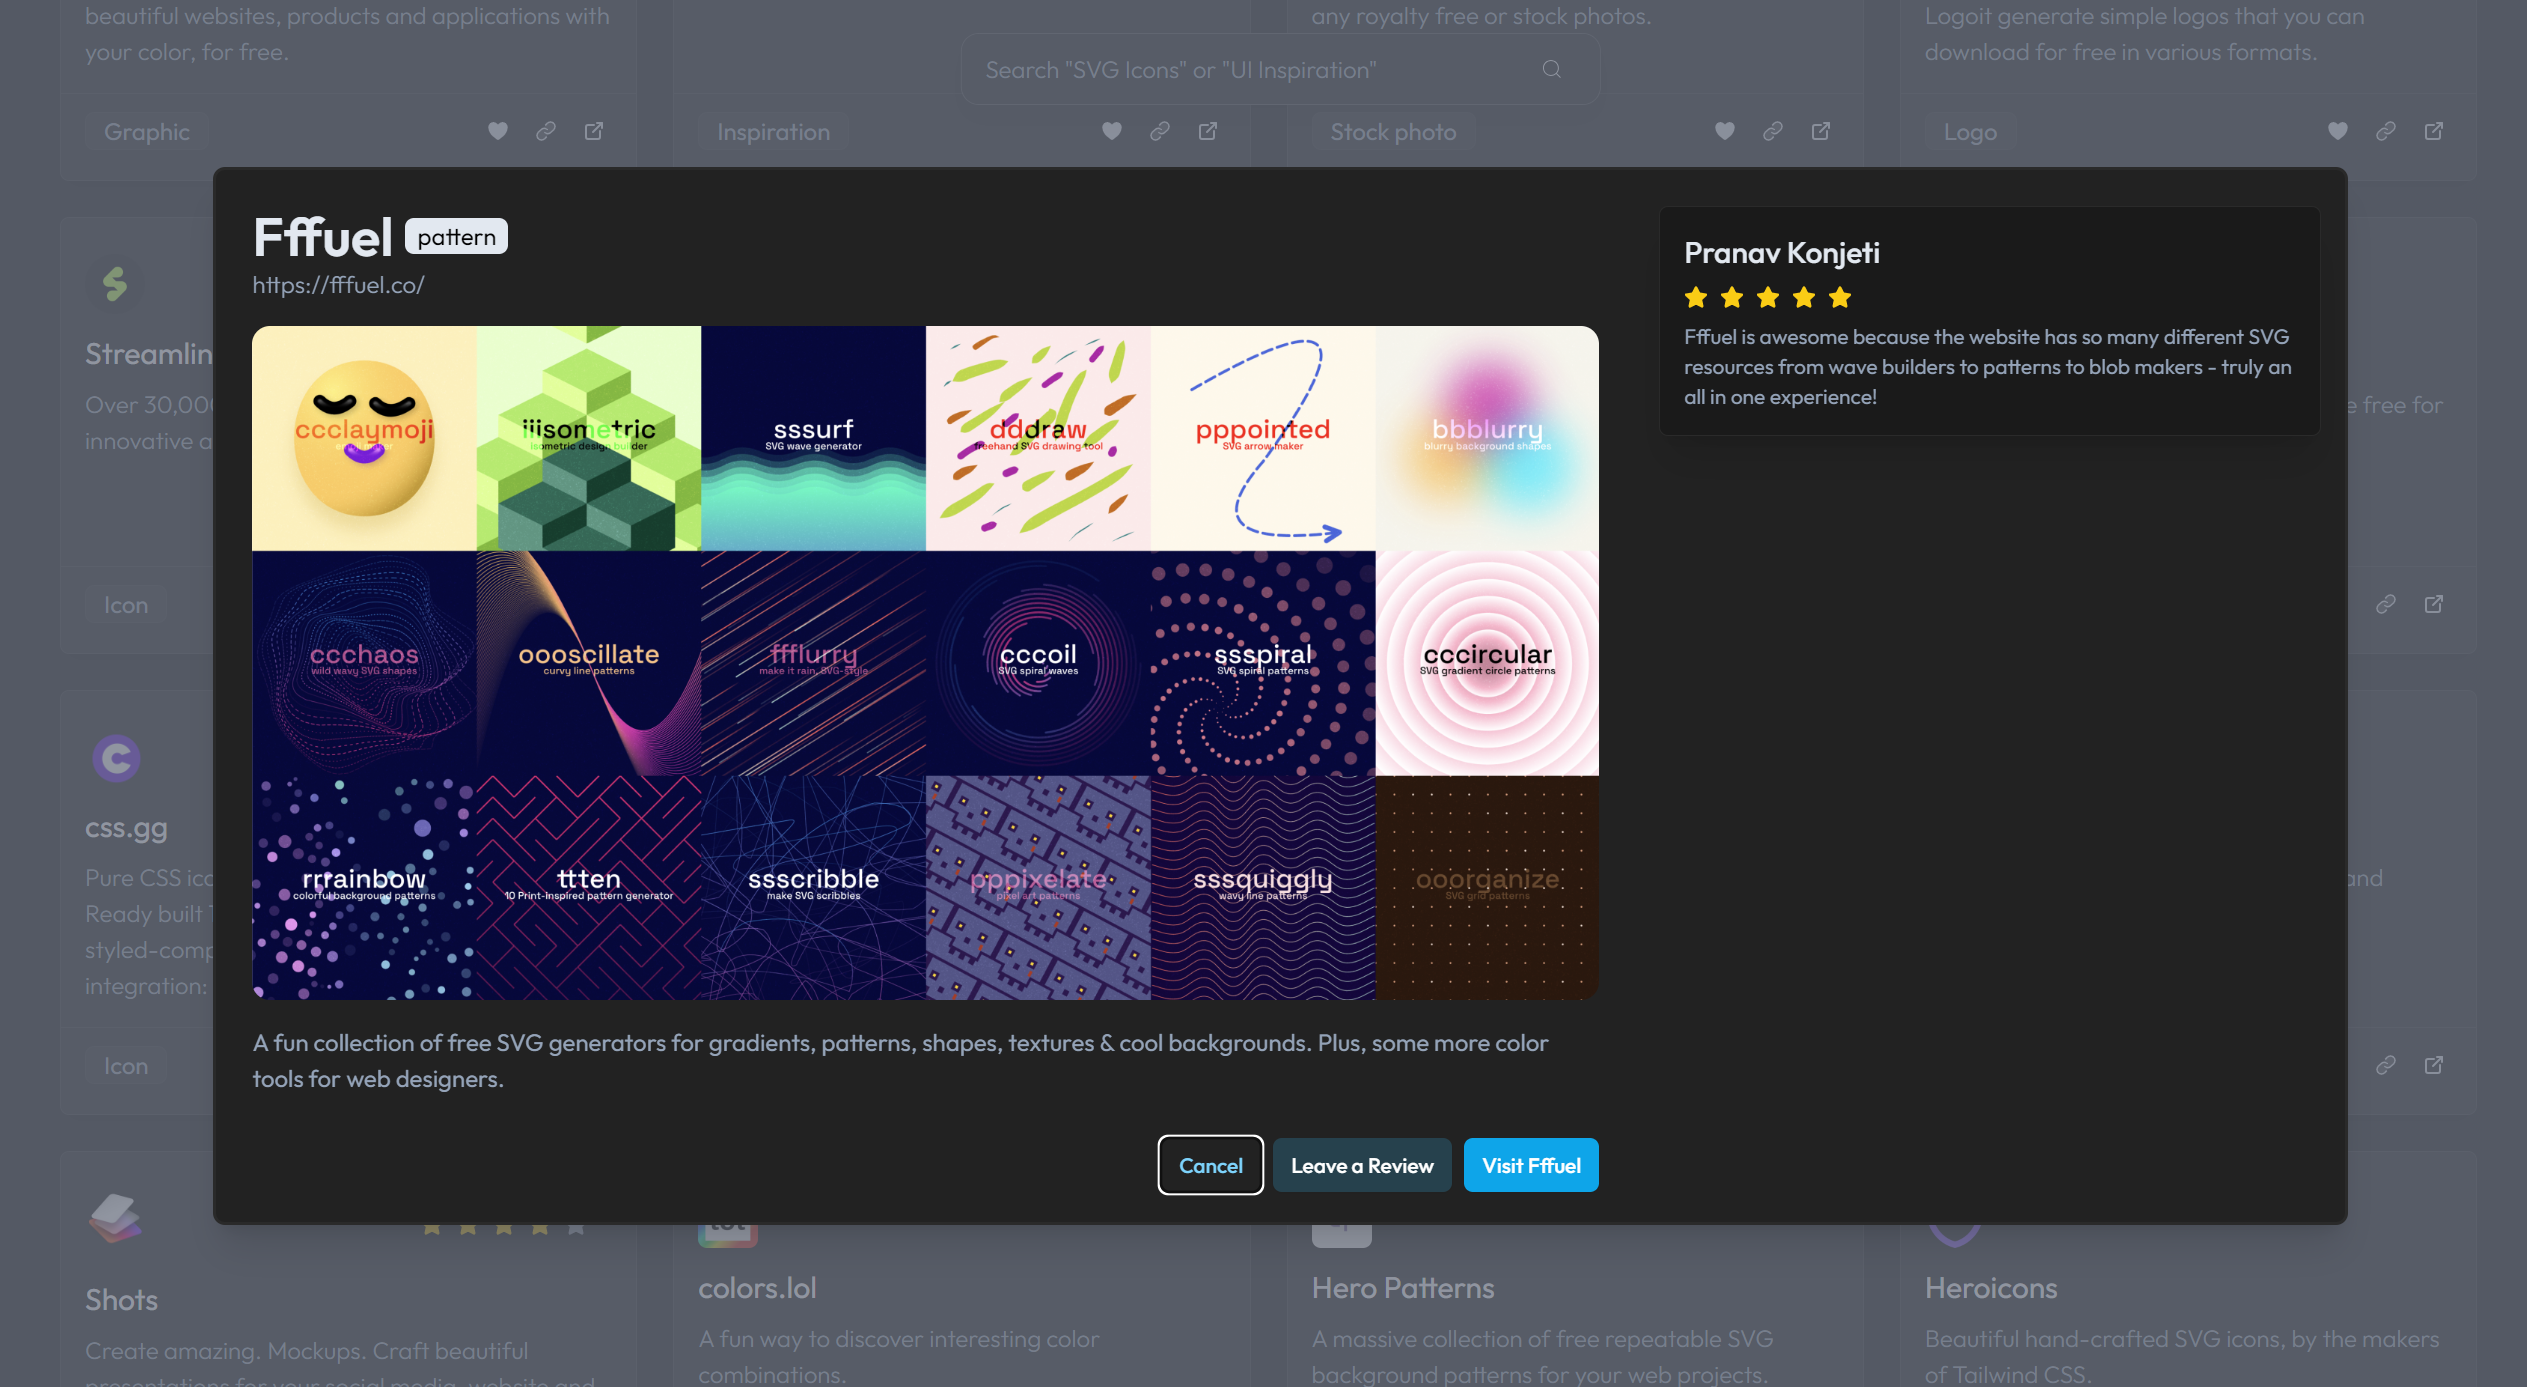Open the Hero Patterns card title

click(x=1402, y=1288)
